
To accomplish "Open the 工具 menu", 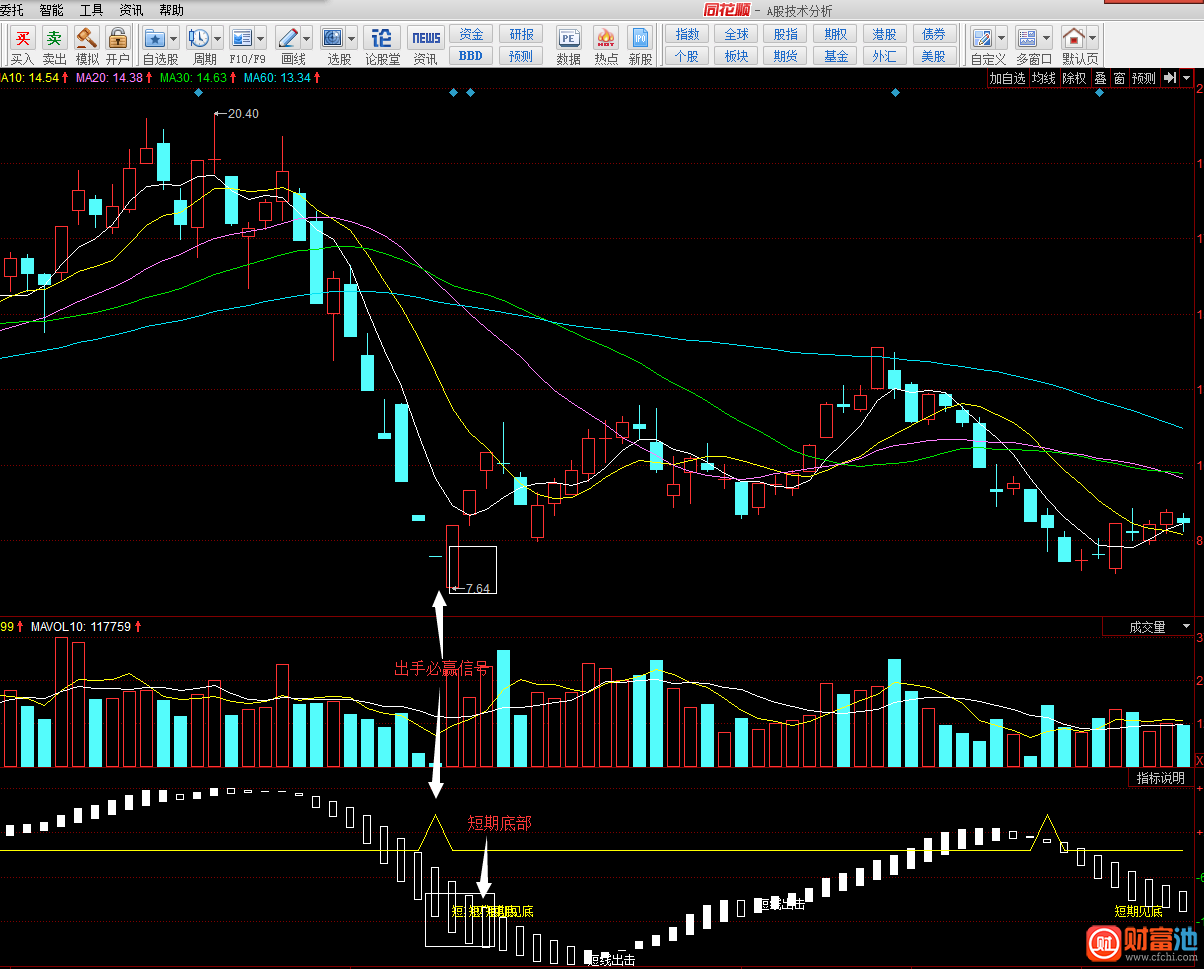I will point(91,10).
